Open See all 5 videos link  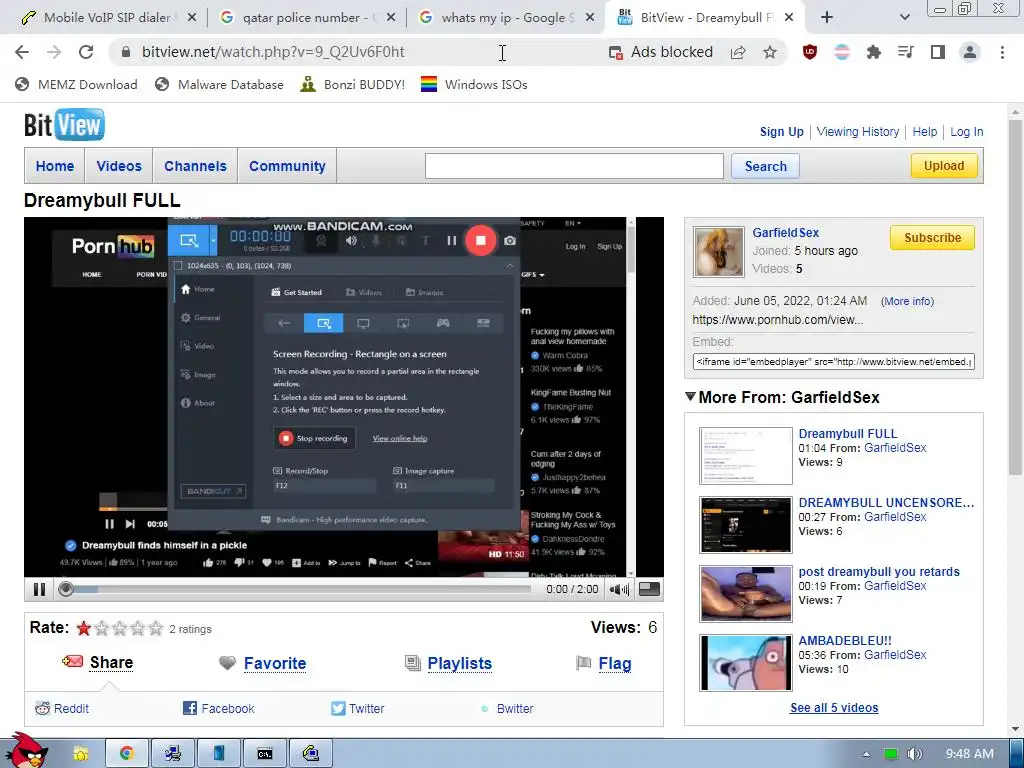pyautogui.click(x=834, y=707)
